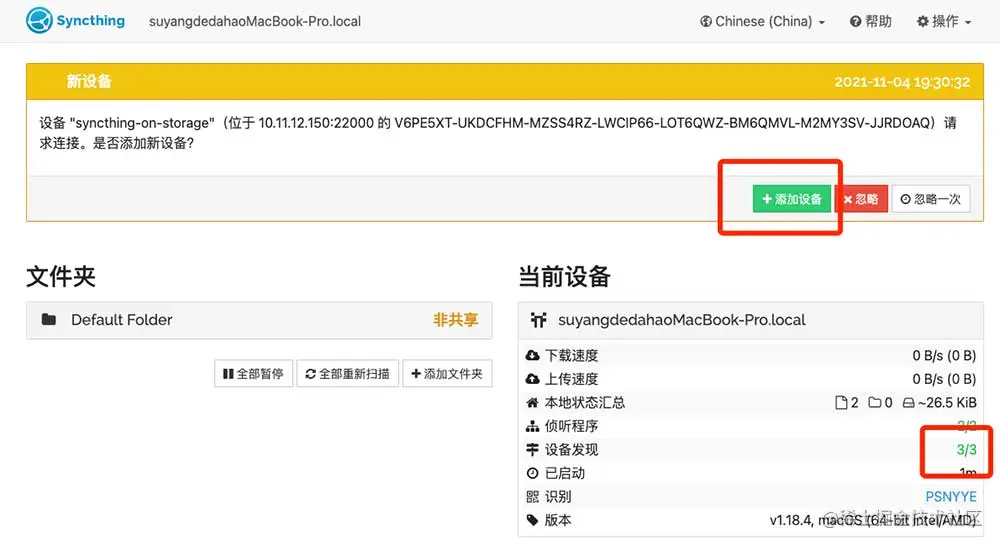Click the 上传速度 0 B/s (0 B) value
The image size is (1000, 546).
944,379
